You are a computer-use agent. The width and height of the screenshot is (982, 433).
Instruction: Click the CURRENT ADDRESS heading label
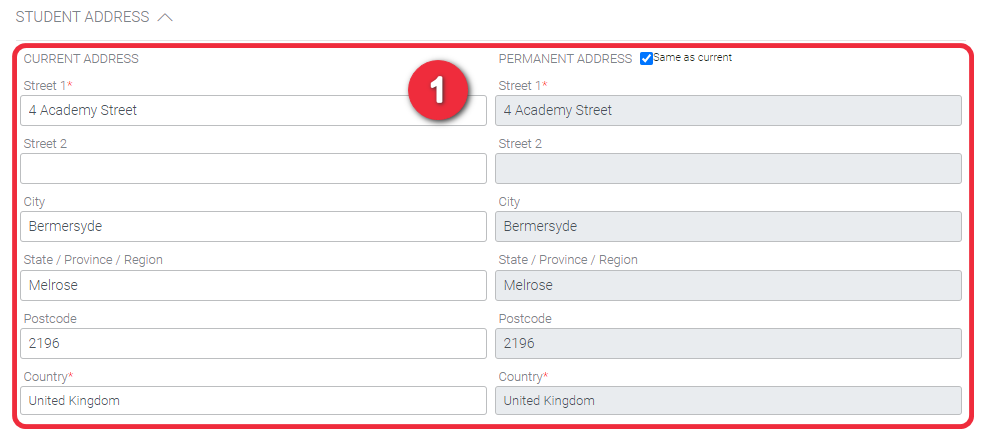pos(81,59)
